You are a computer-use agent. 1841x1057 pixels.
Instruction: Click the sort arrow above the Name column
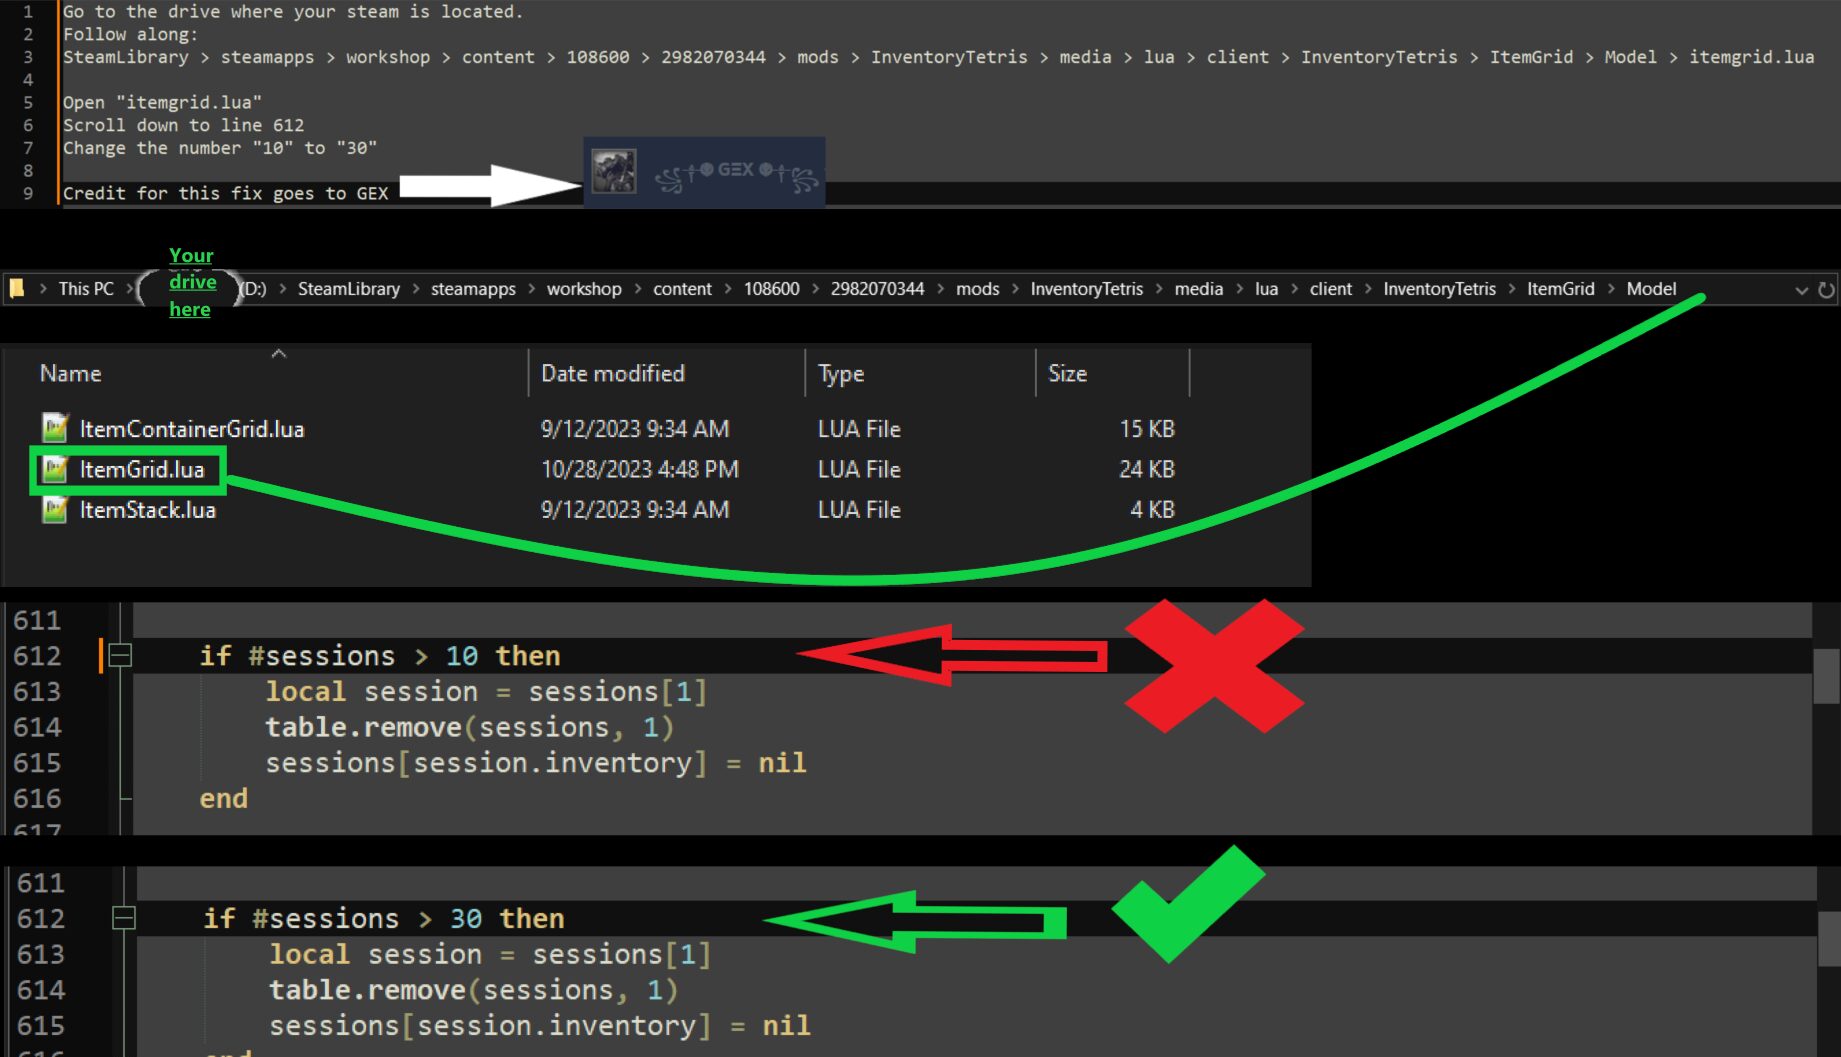[x=279, y=353]
